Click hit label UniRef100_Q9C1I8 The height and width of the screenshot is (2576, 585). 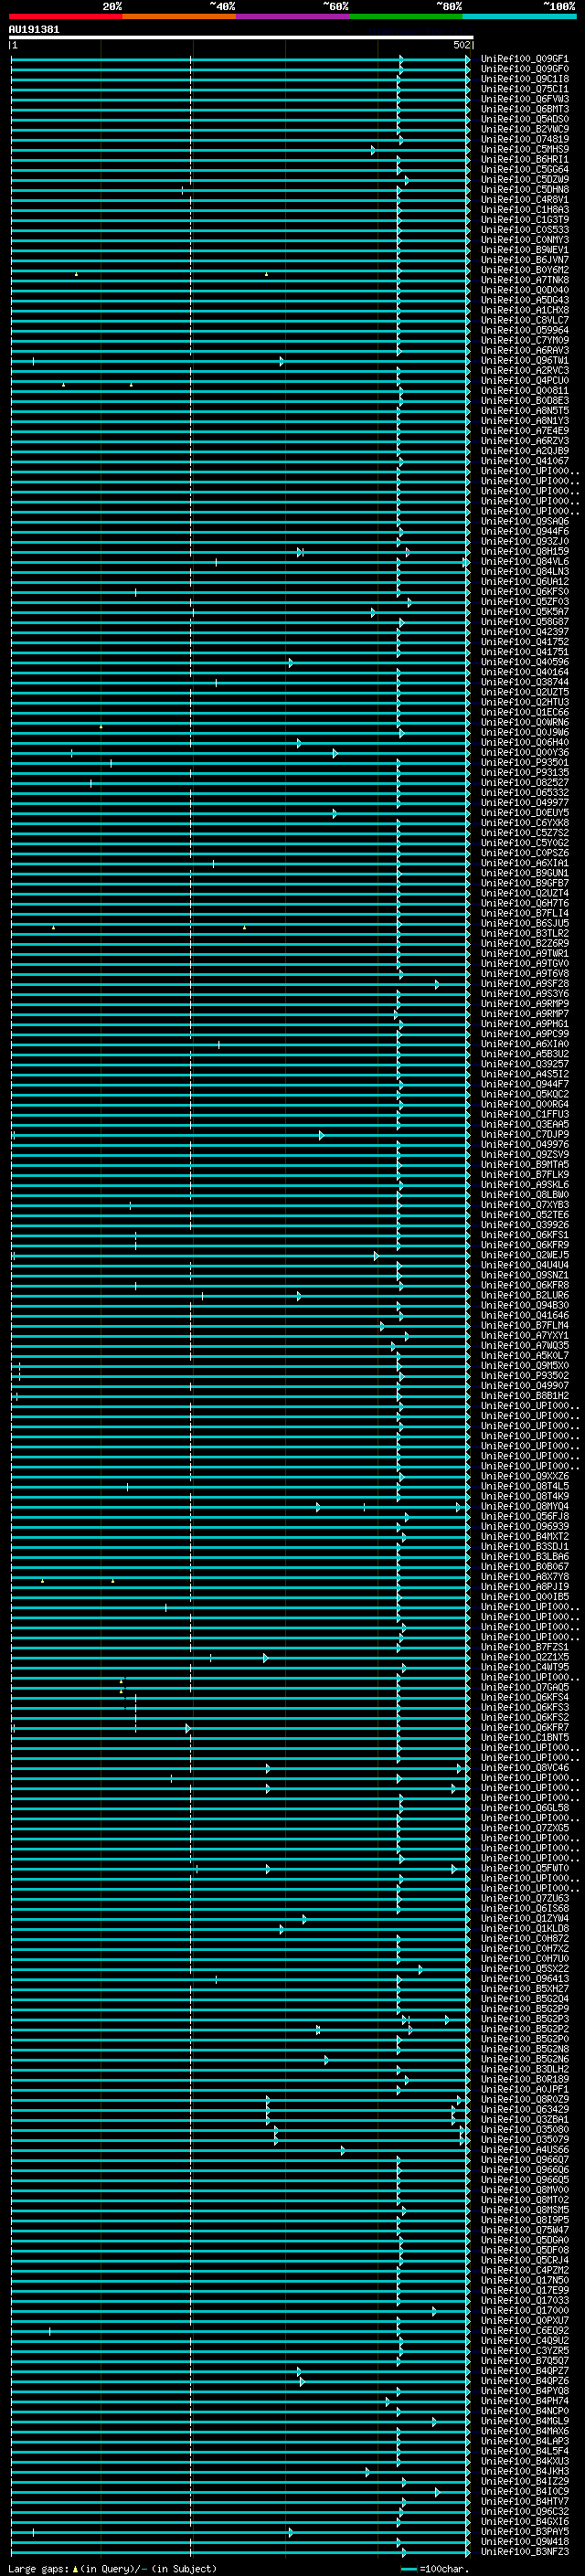(x=525, y=79)
